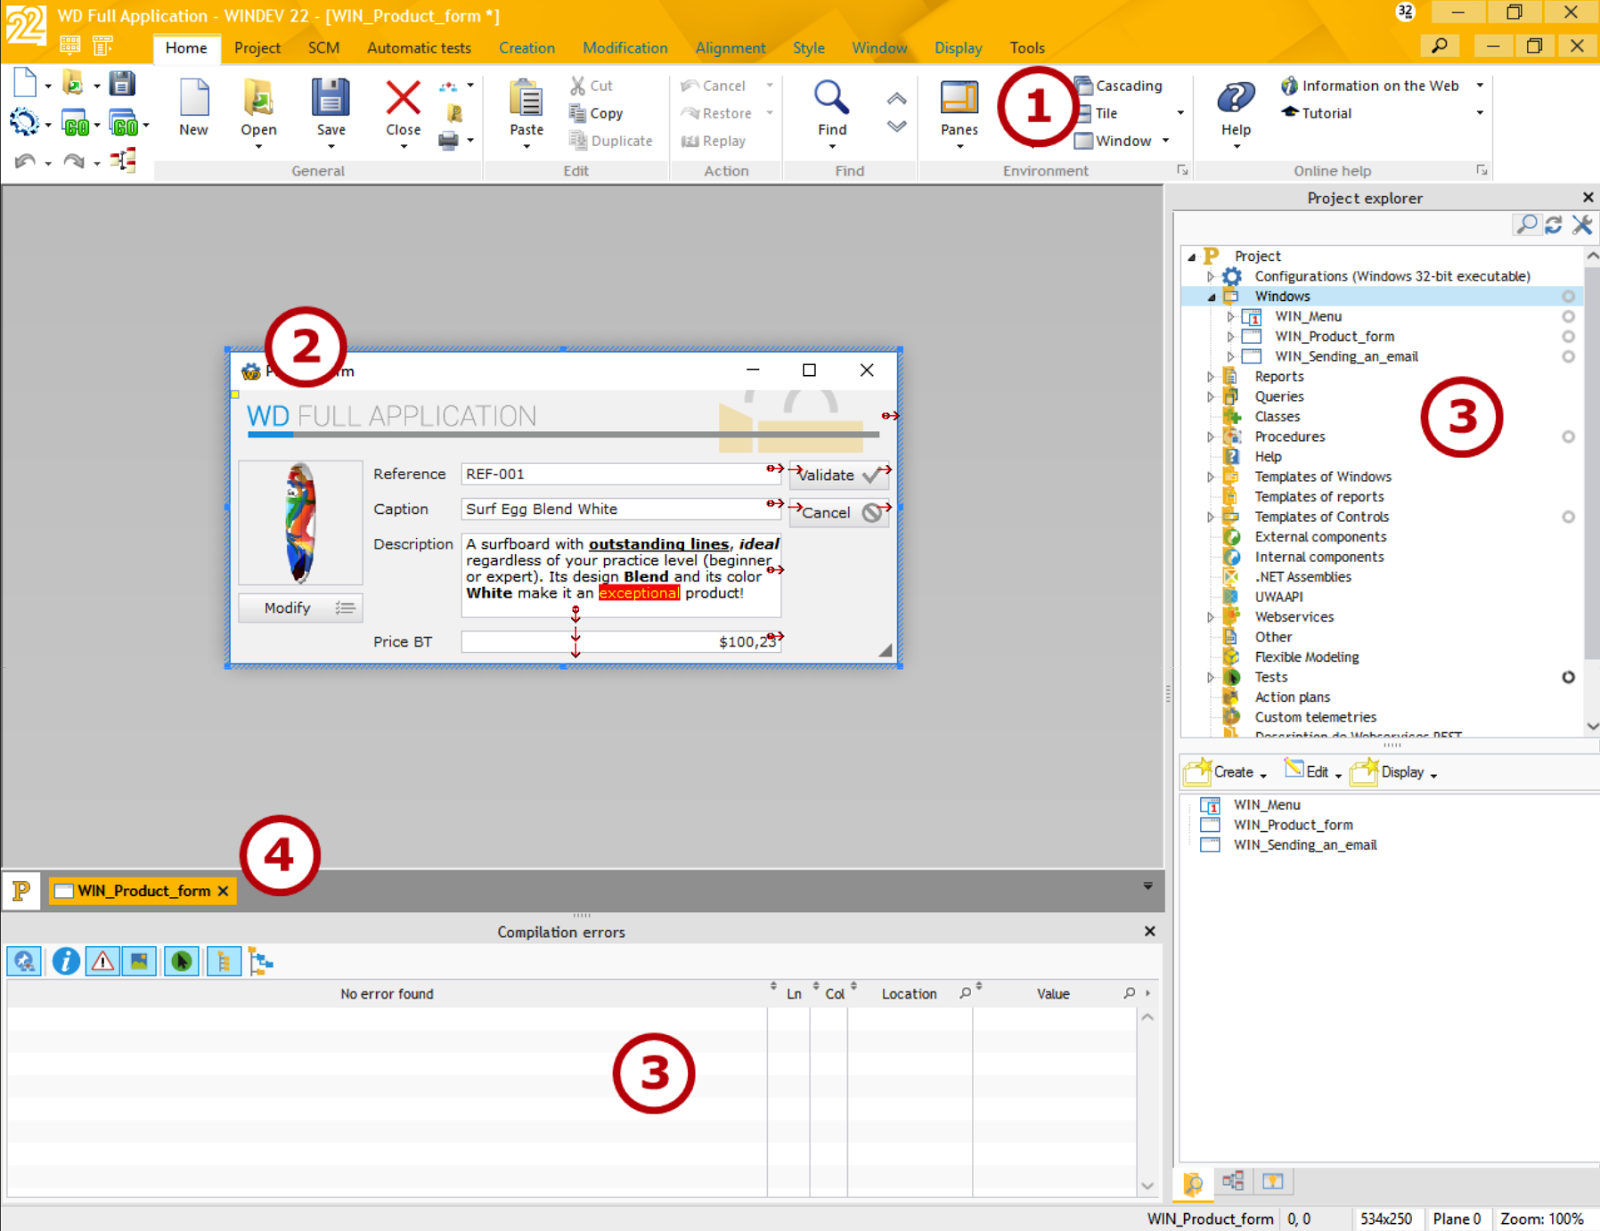Expand the Procedures node in the project tree
The height and width of the screenshot is (1231, 1600).
point(1211,437)
